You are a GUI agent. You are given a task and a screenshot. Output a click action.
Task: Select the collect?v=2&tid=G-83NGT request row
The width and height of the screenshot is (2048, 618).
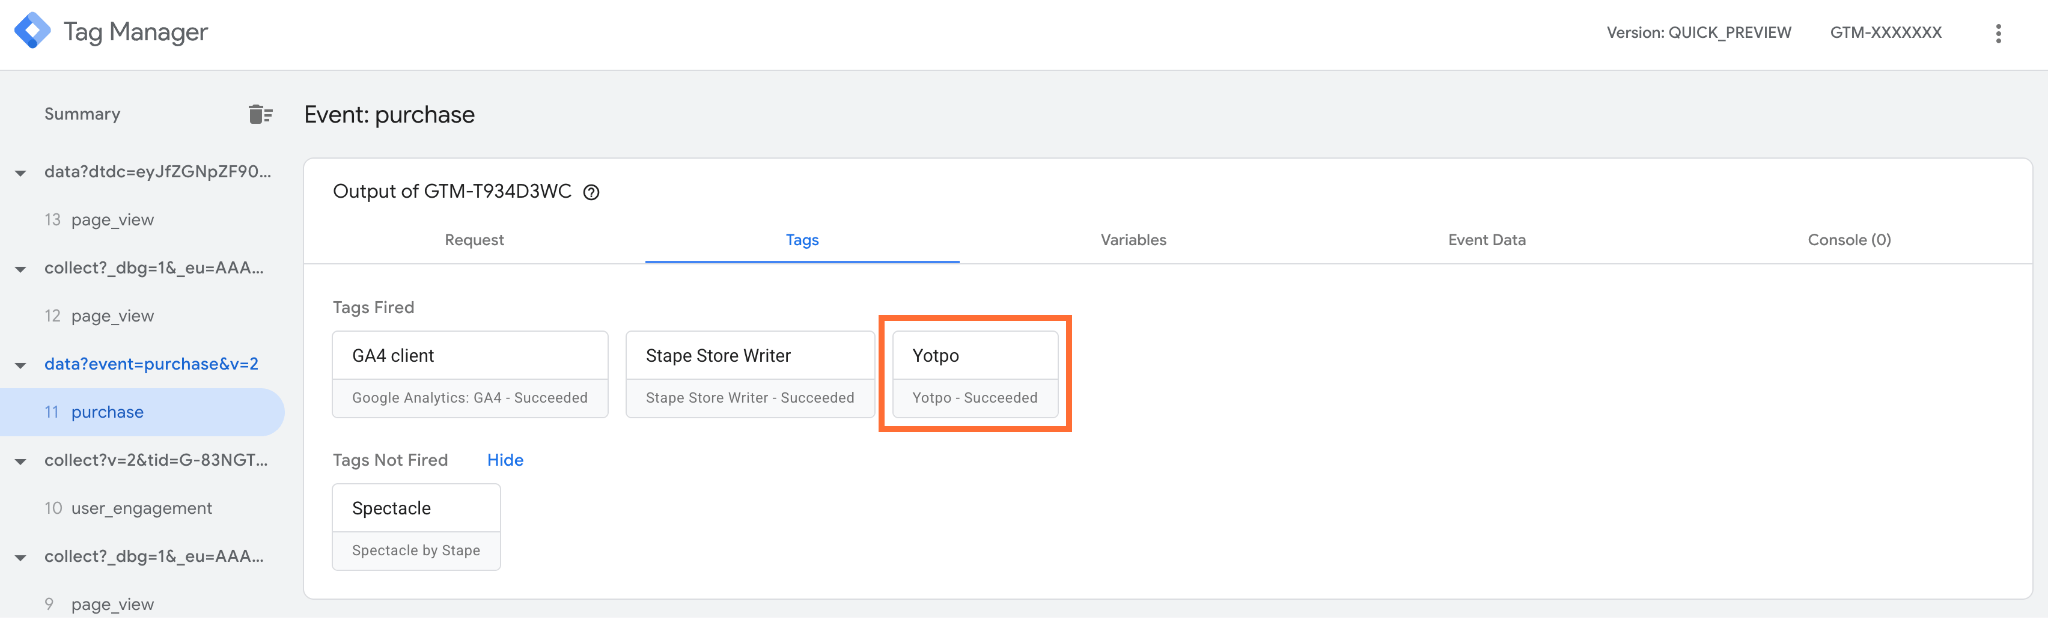click(156, 460)
